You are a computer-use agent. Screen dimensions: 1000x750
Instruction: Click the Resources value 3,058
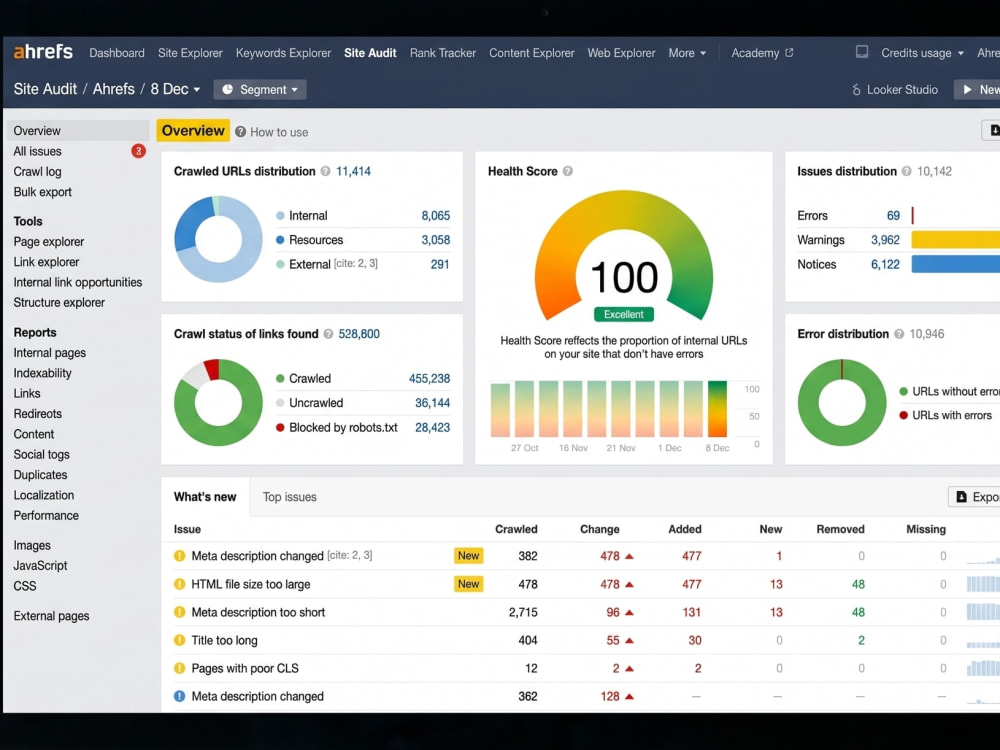pos(436,240)
